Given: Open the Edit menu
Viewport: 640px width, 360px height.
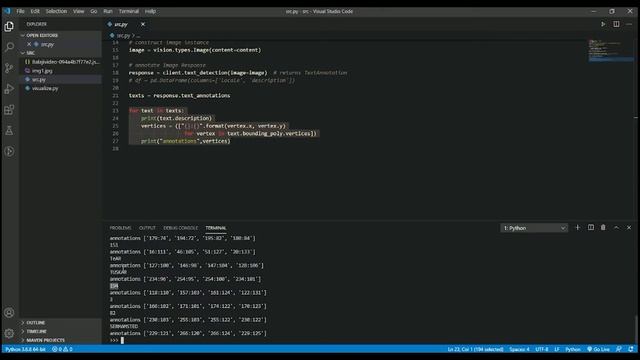Looking at the screenshot, I should [35, 11].
